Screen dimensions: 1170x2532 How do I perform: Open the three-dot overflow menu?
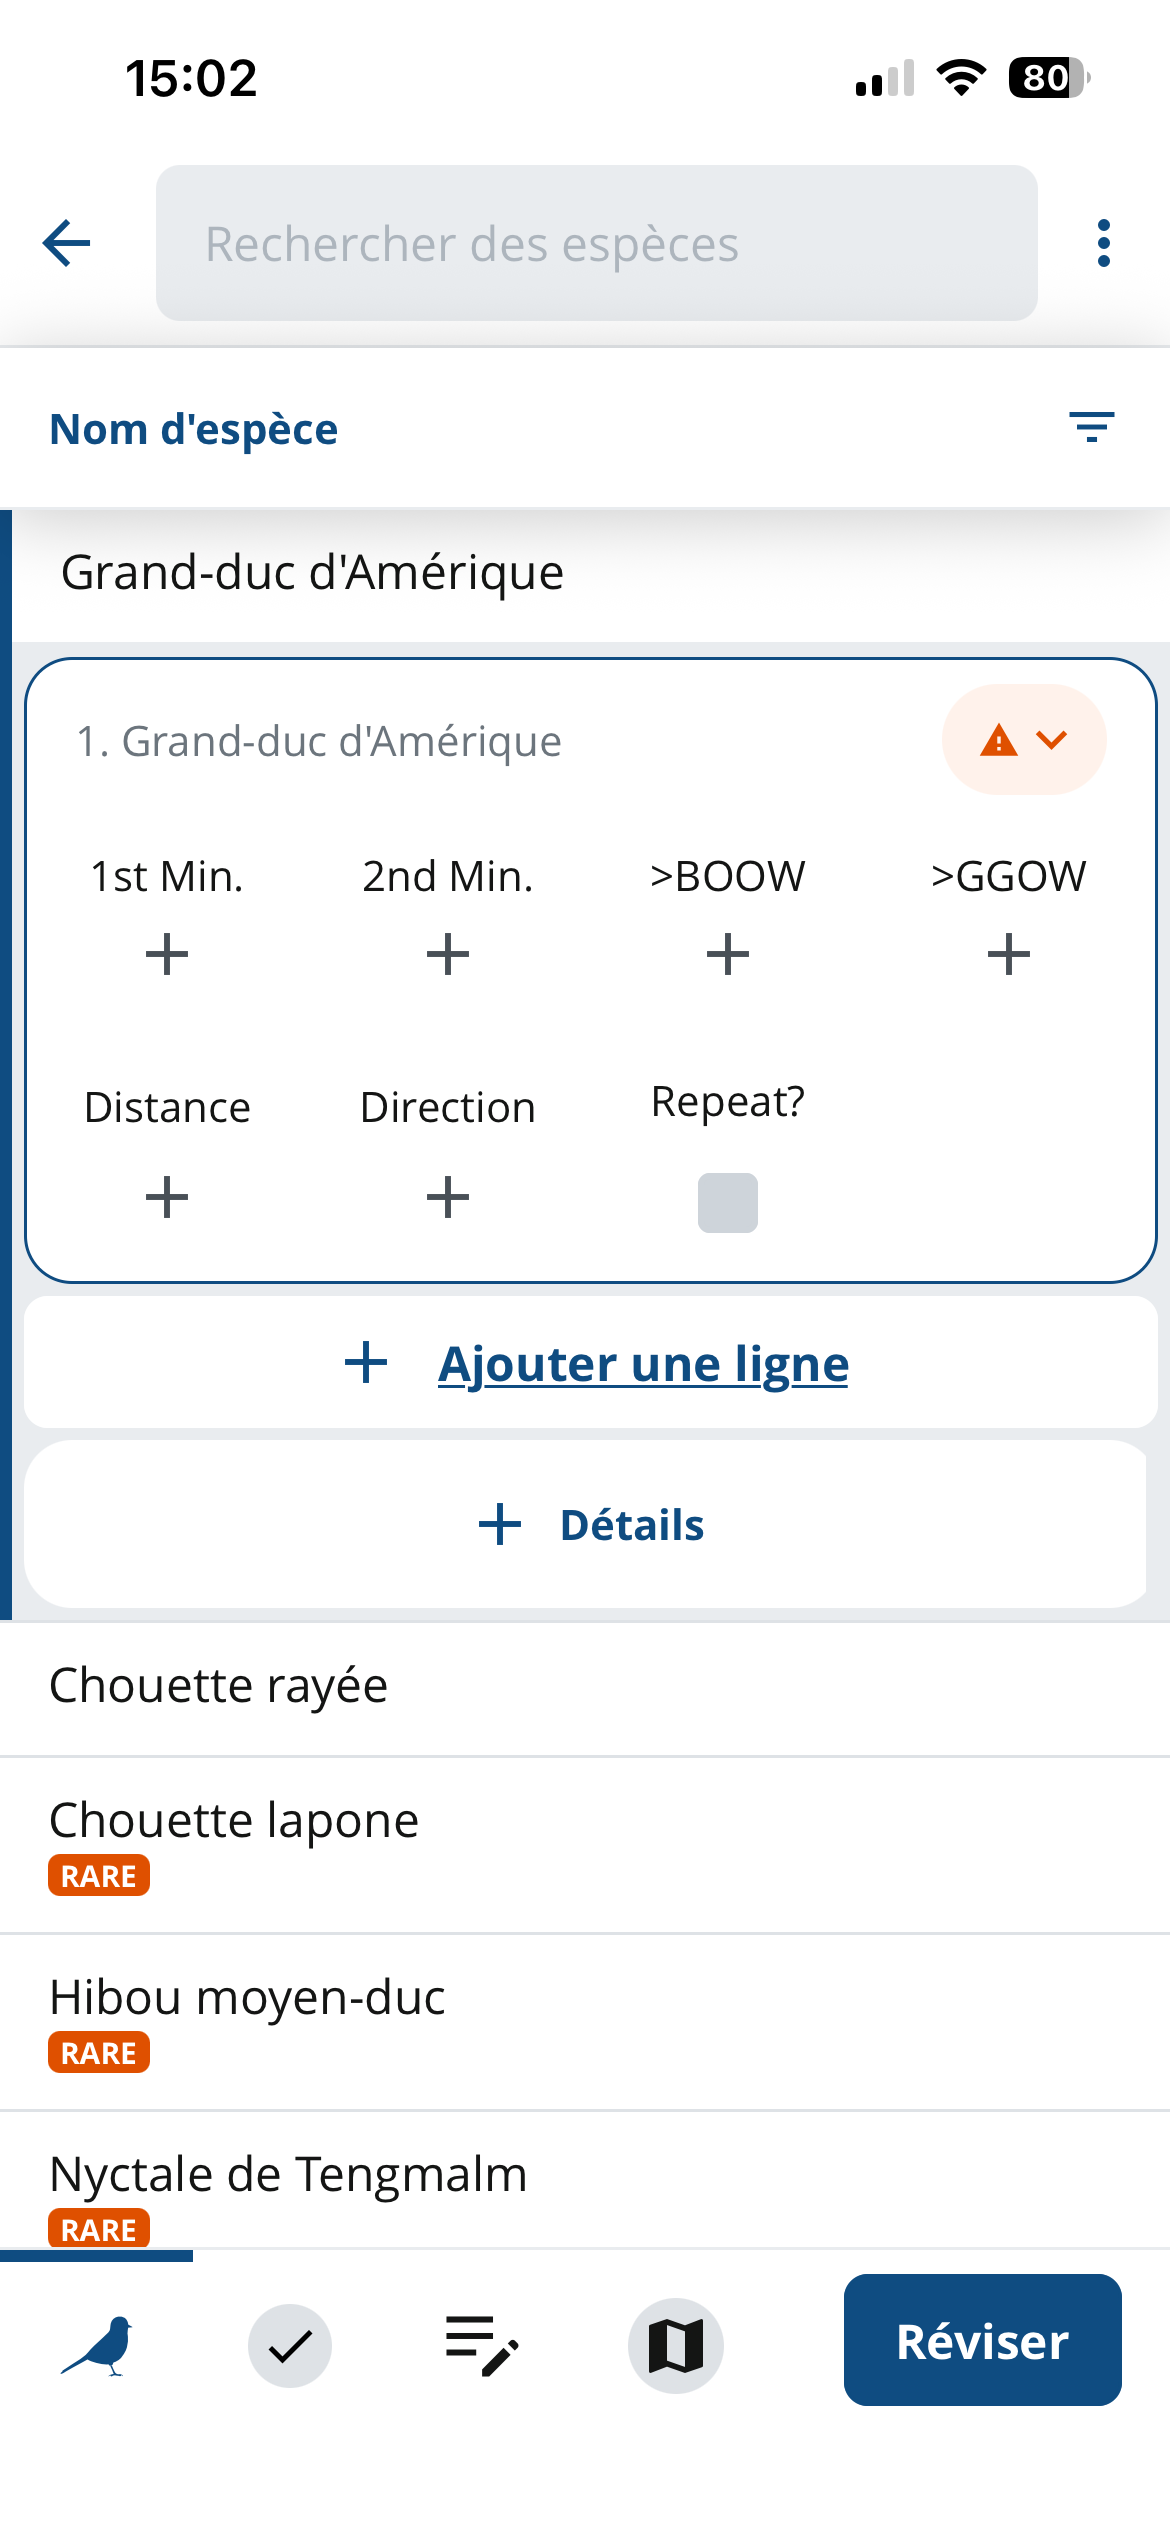[1103, 243]
